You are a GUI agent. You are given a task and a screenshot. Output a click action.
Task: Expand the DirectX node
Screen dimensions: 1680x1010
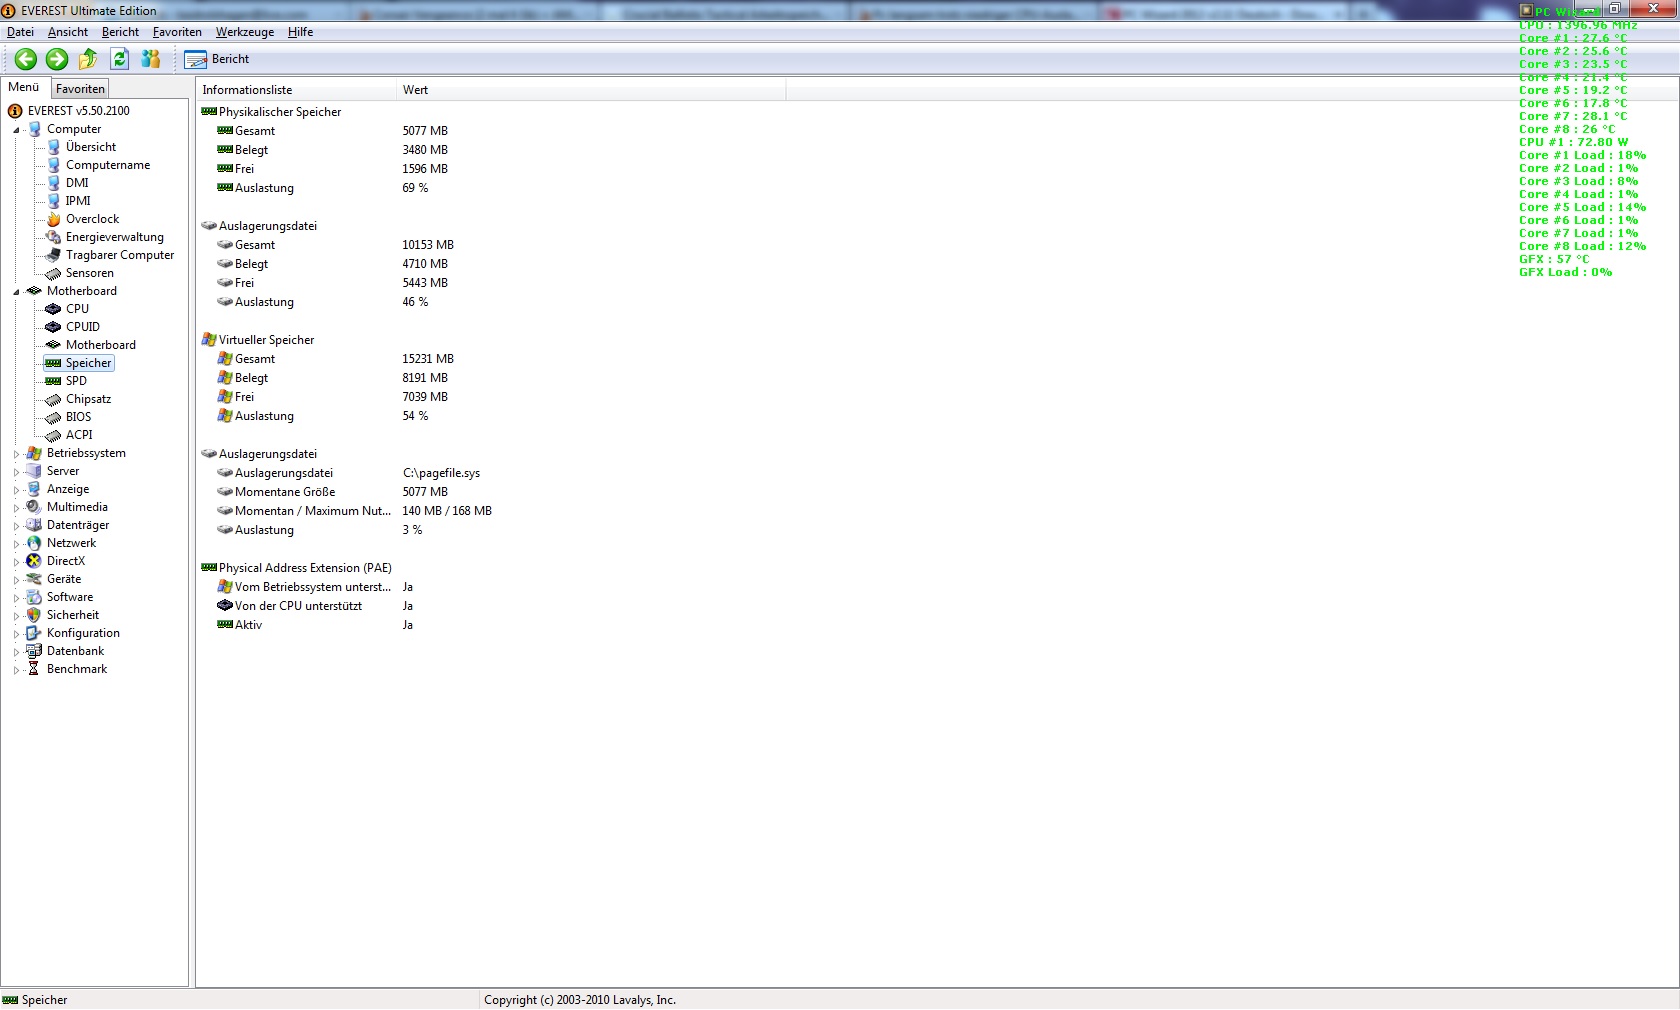coord(16,562)
